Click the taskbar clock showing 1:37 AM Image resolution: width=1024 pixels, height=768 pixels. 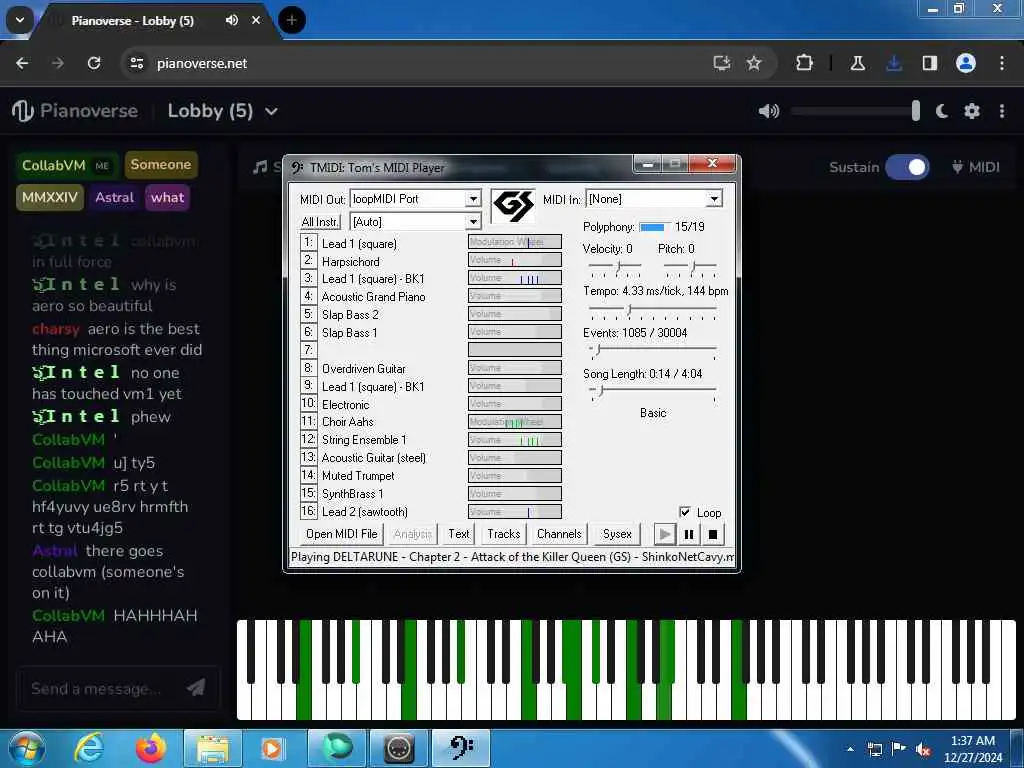[973, 749]
